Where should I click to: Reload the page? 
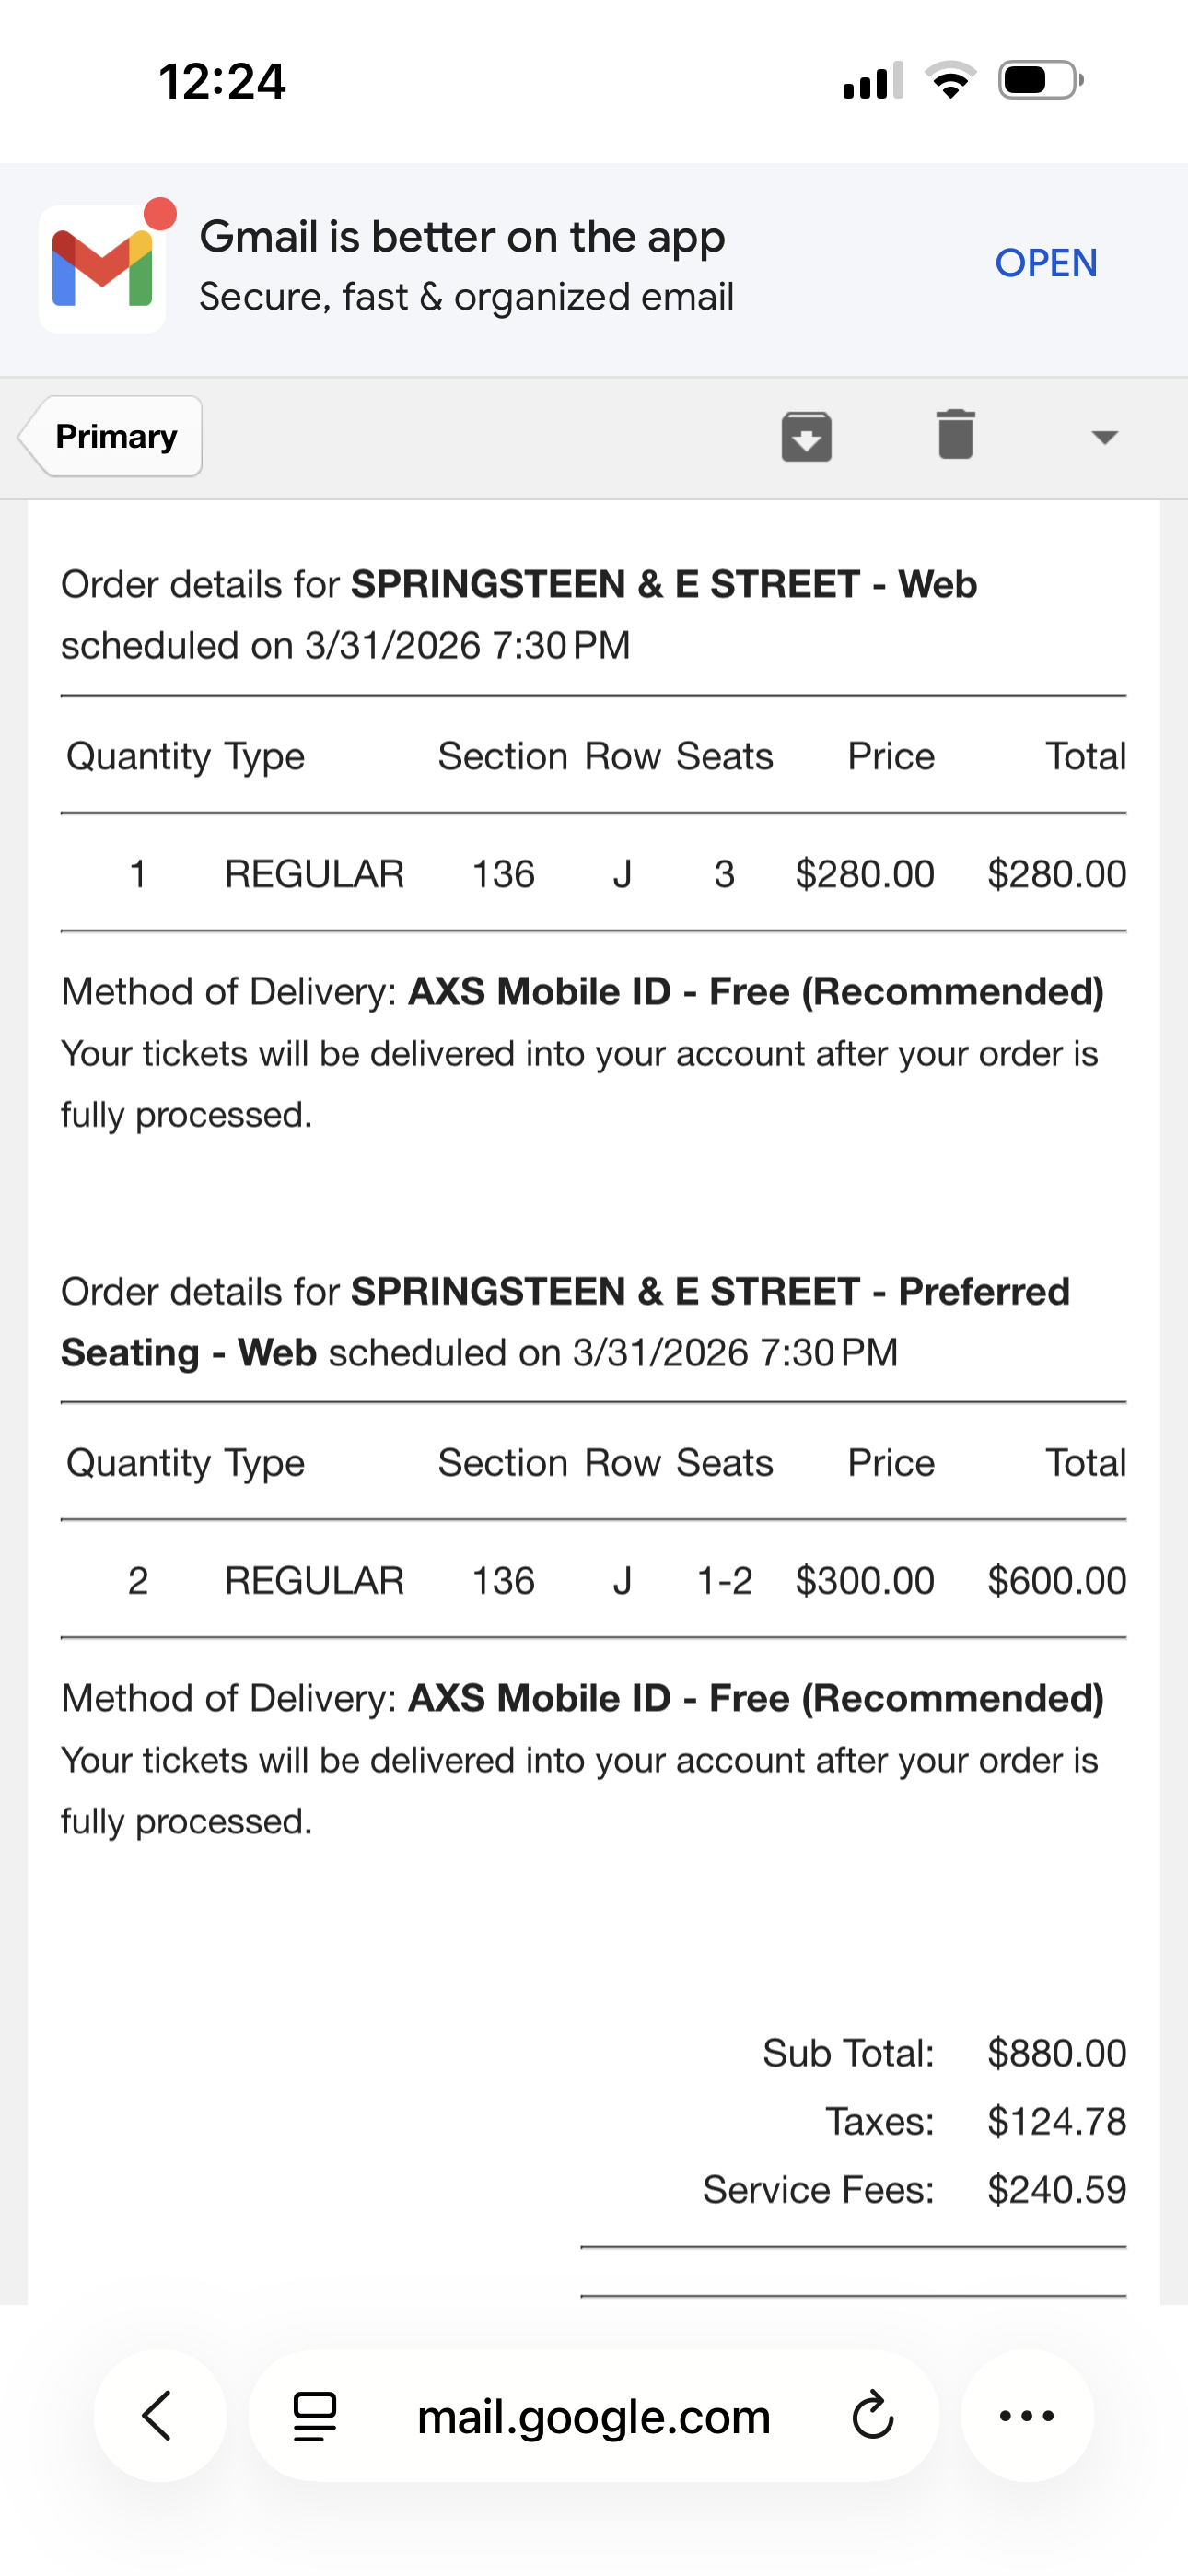872,2416
